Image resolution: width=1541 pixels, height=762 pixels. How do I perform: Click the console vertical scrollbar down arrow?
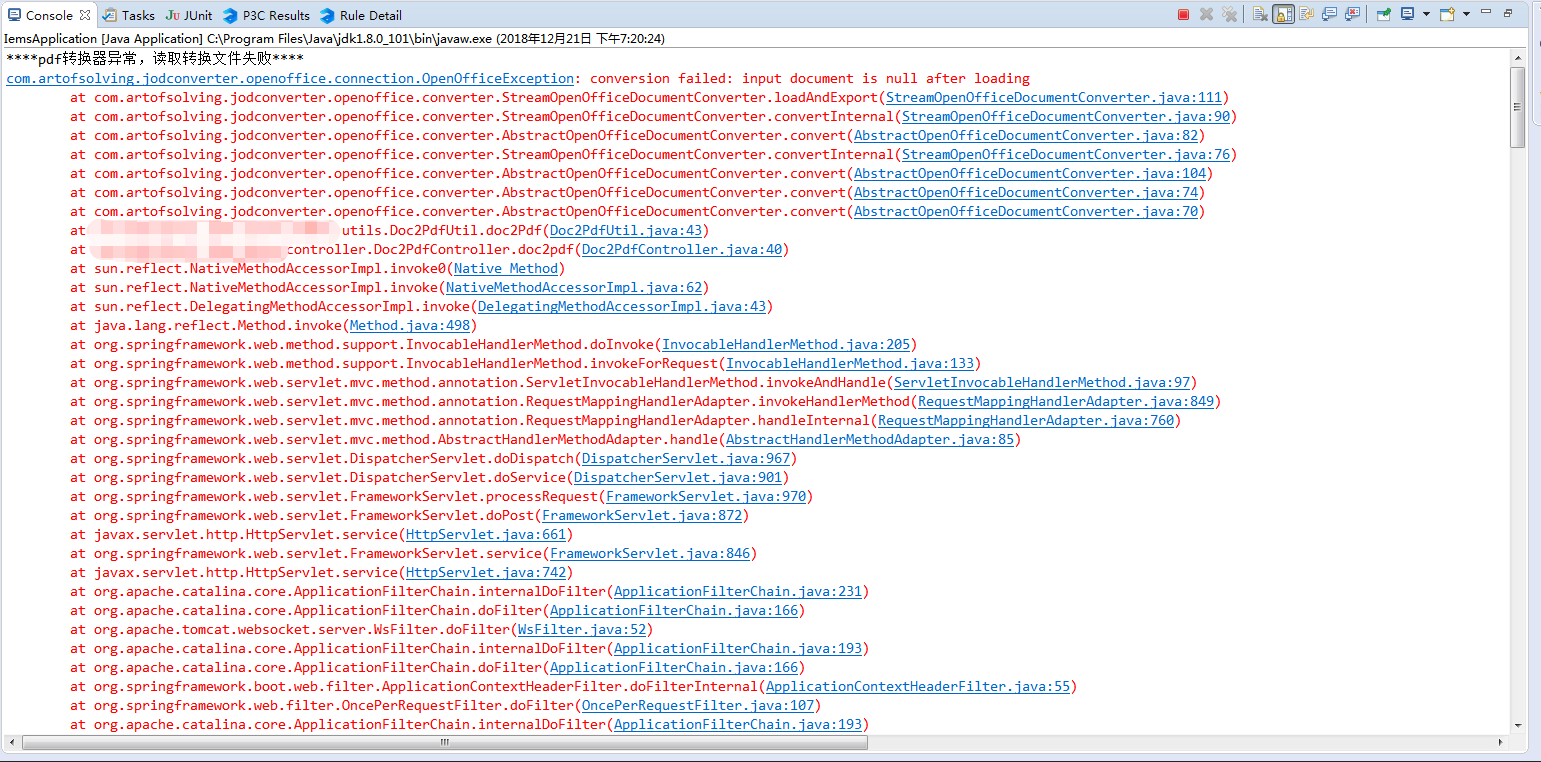1518,726
